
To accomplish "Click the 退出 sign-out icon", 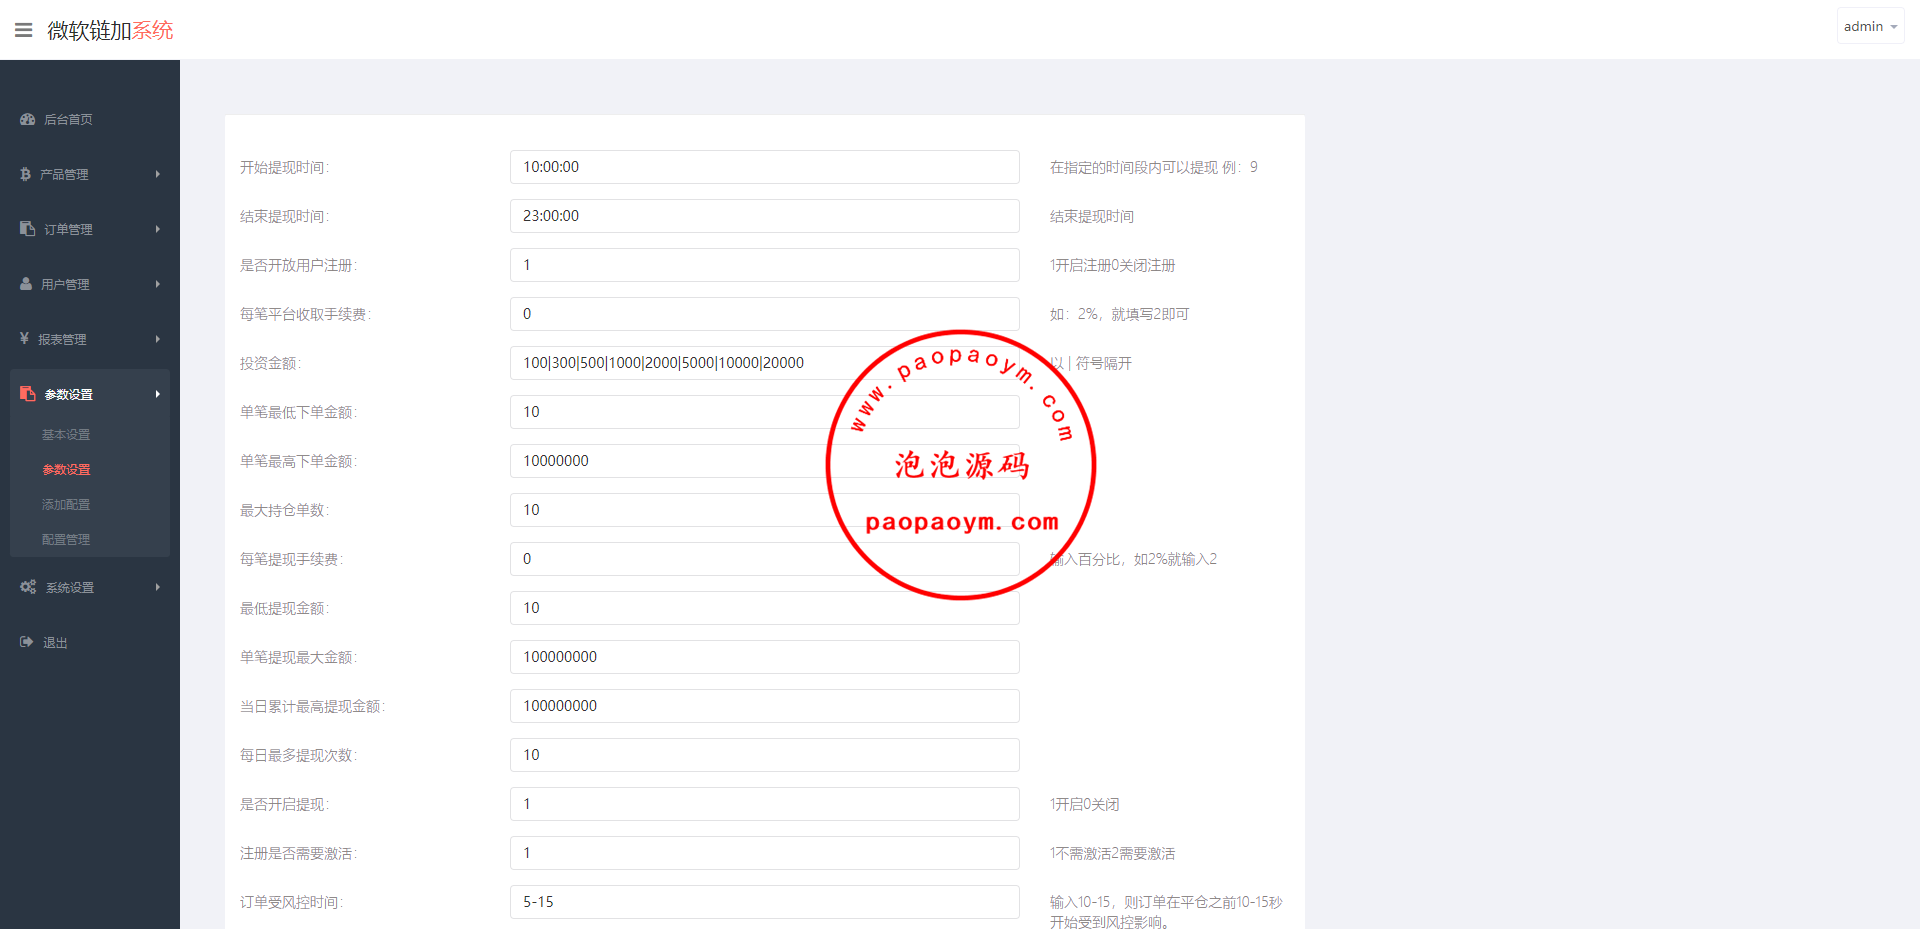I will click(x=27, y=642).
